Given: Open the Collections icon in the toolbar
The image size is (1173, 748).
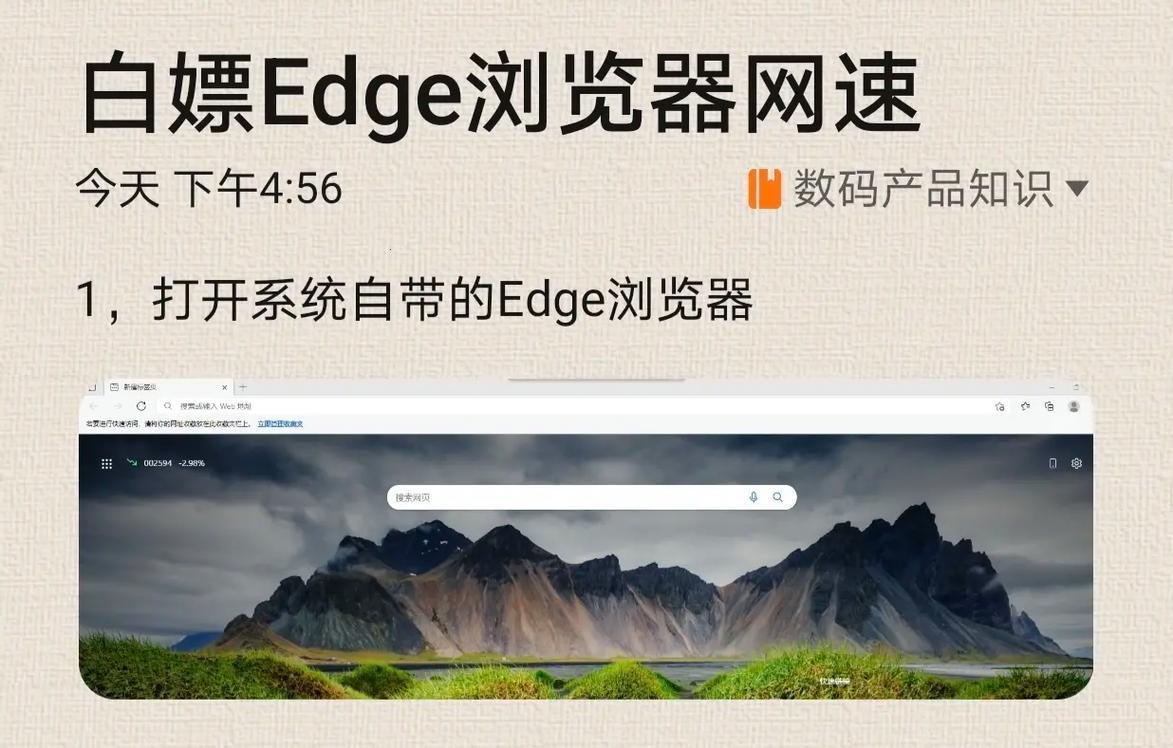Looking at the screenshot, I should (x=1049, y=406).
